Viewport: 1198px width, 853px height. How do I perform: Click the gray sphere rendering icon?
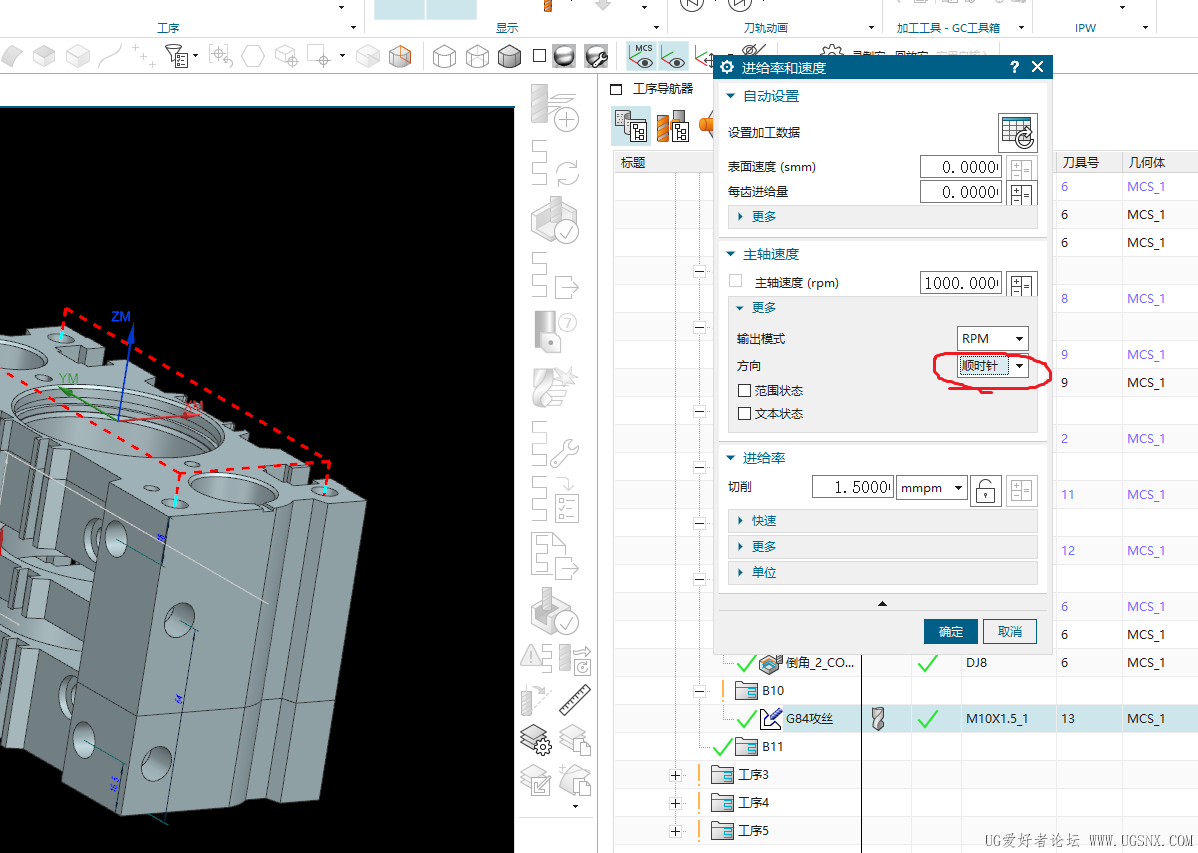[564, 56]
